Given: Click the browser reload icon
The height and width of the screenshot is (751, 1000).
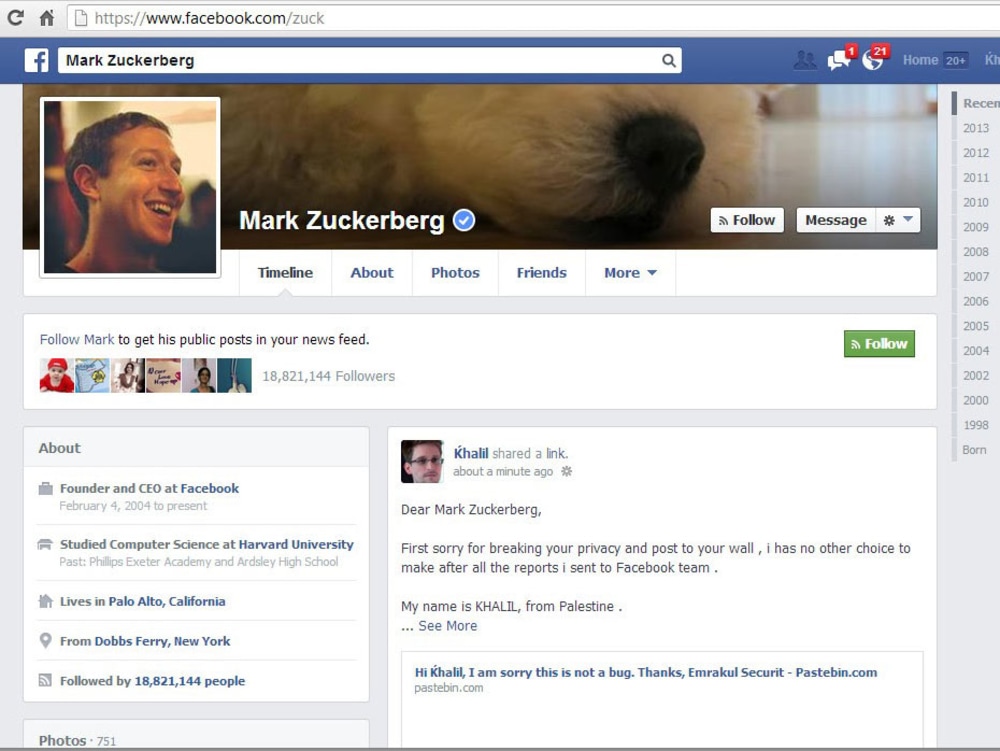Looking at the screenshot, I should pyautogui.click(x=16, y=17).
